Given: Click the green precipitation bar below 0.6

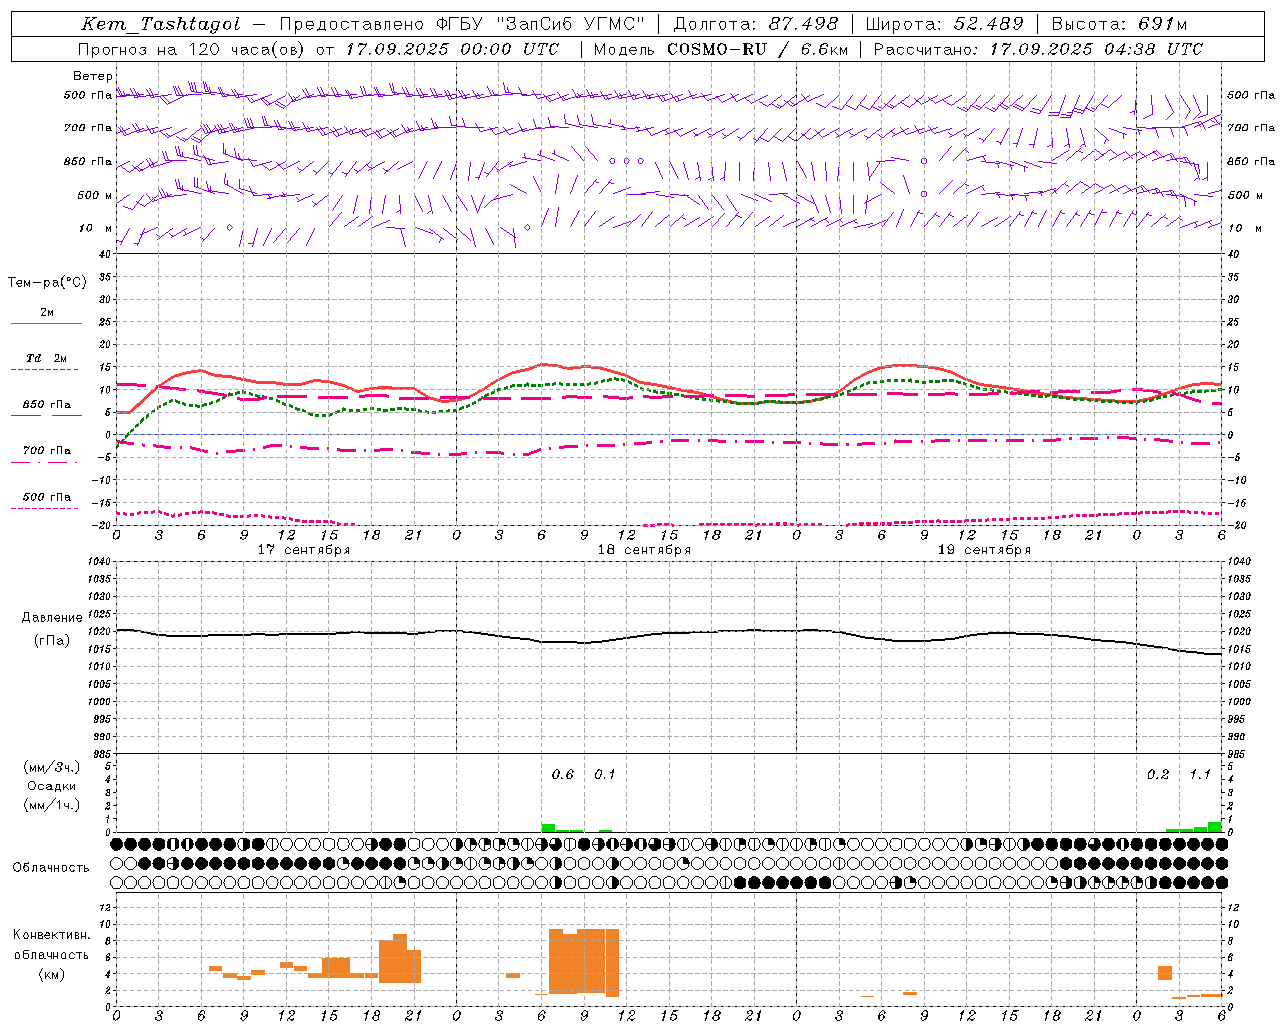Looking at the screenshot, I should coord(548,828).
